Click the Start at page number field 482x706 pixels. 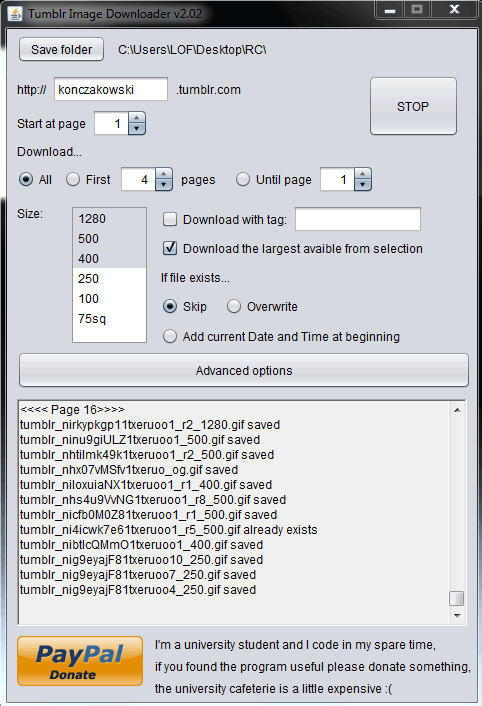coord(112,123)
